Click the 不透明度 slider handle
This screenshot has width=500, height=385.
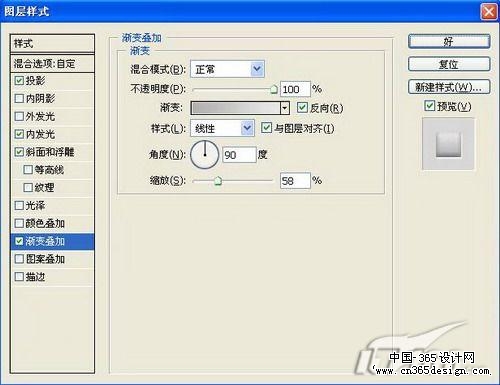[273, 89]
